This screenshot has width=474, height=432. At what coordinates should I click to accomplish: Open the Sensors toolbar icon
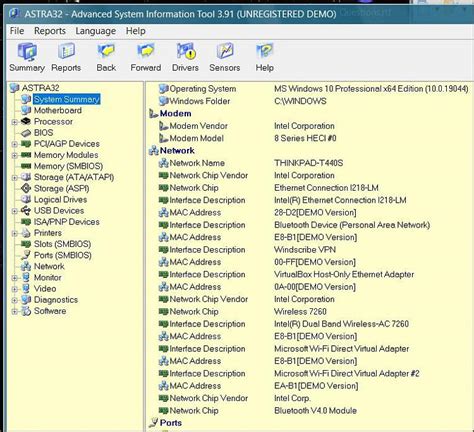[225, 57]
